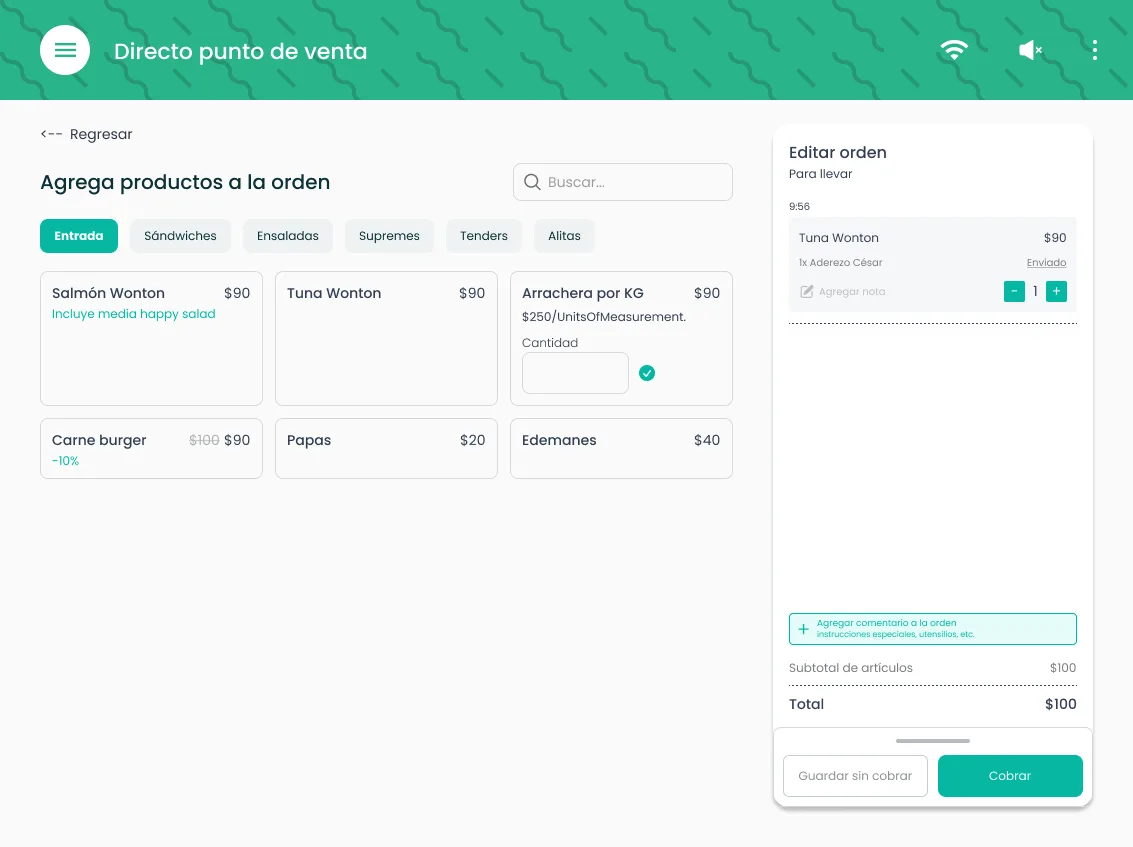Viewport: 1133px width, 847px height.
Task: Add Carne burger to the order
Action: 151,448
